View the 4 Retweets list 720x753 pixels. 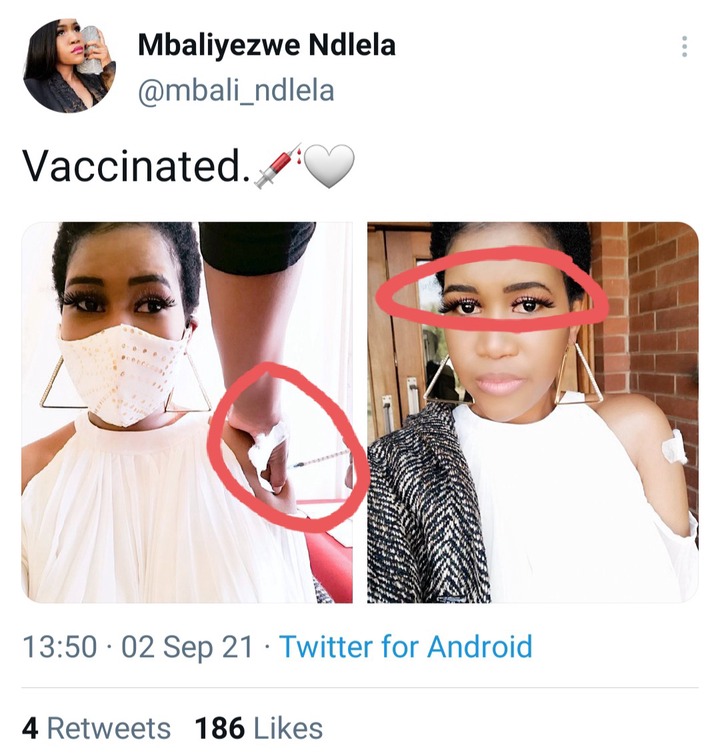tap(97, 728)
